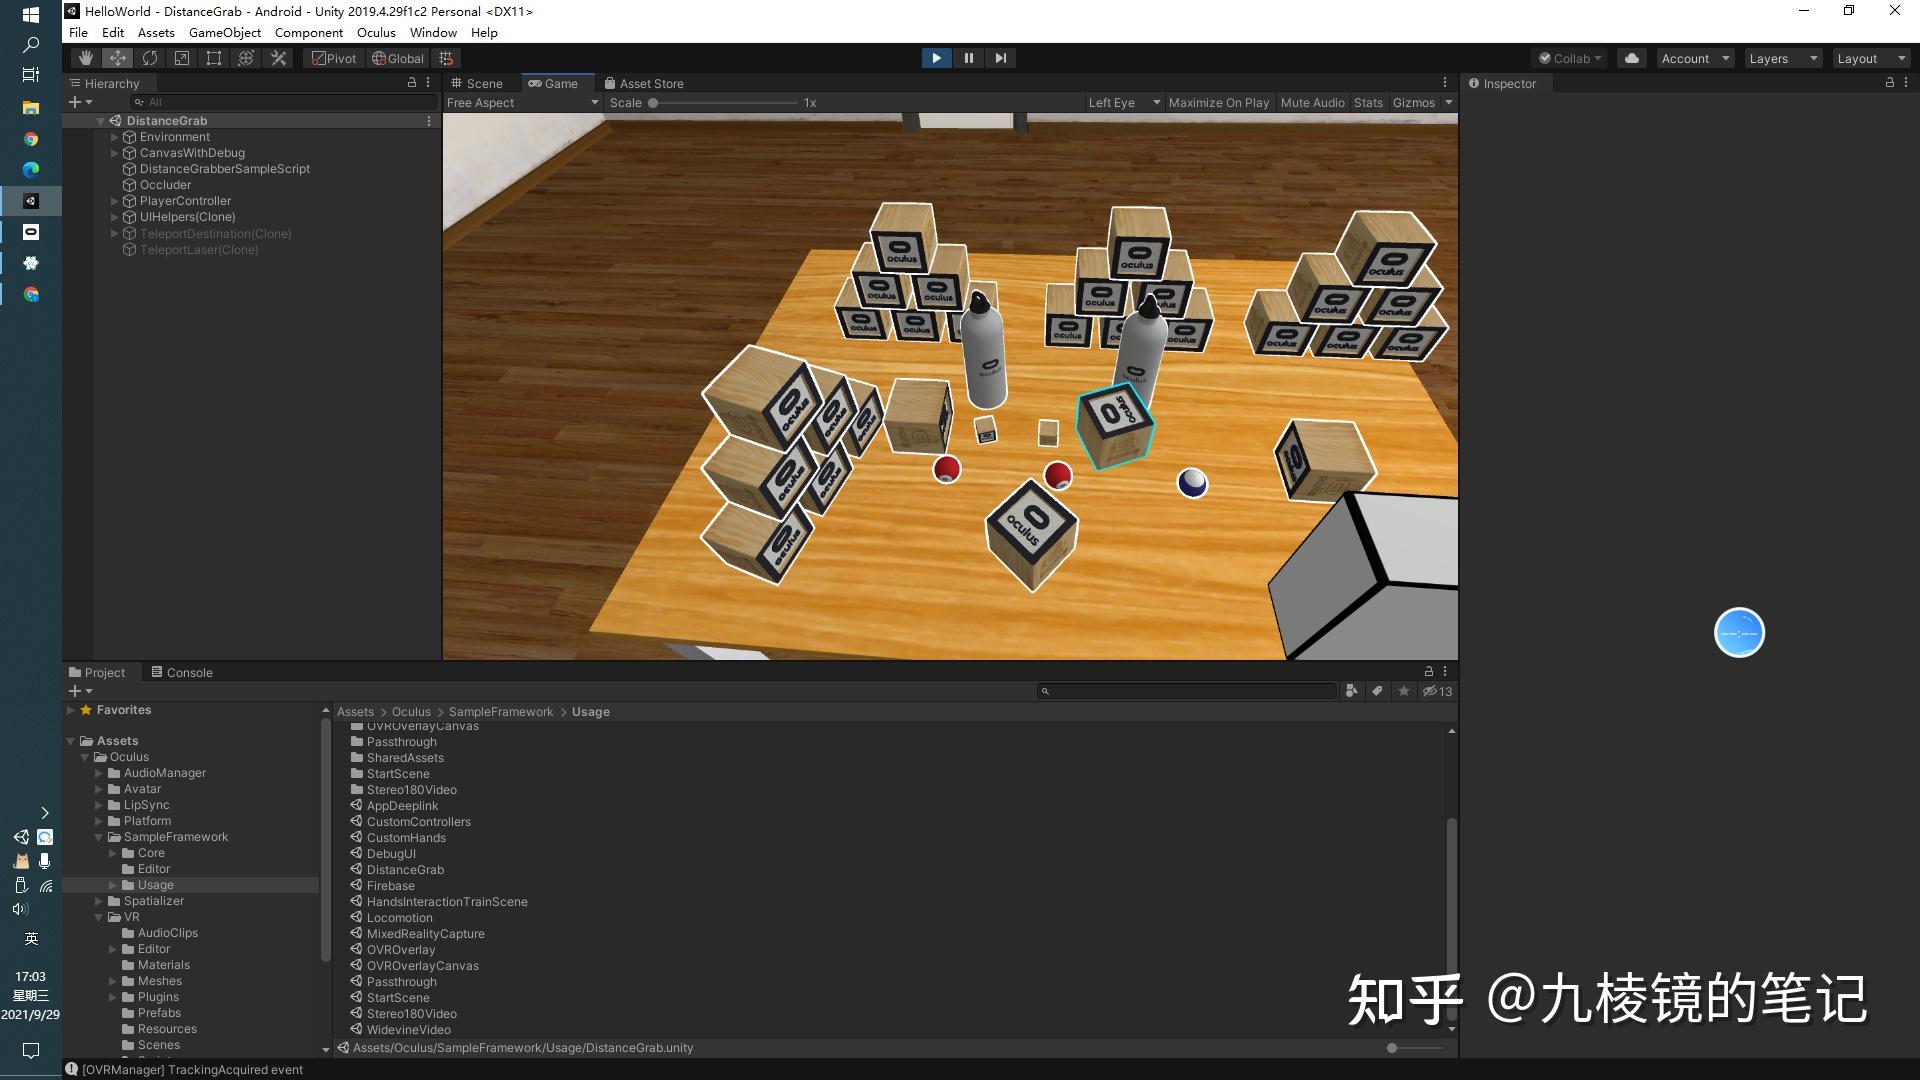
Task: Select the Scale tool
Action: (182, 58)
